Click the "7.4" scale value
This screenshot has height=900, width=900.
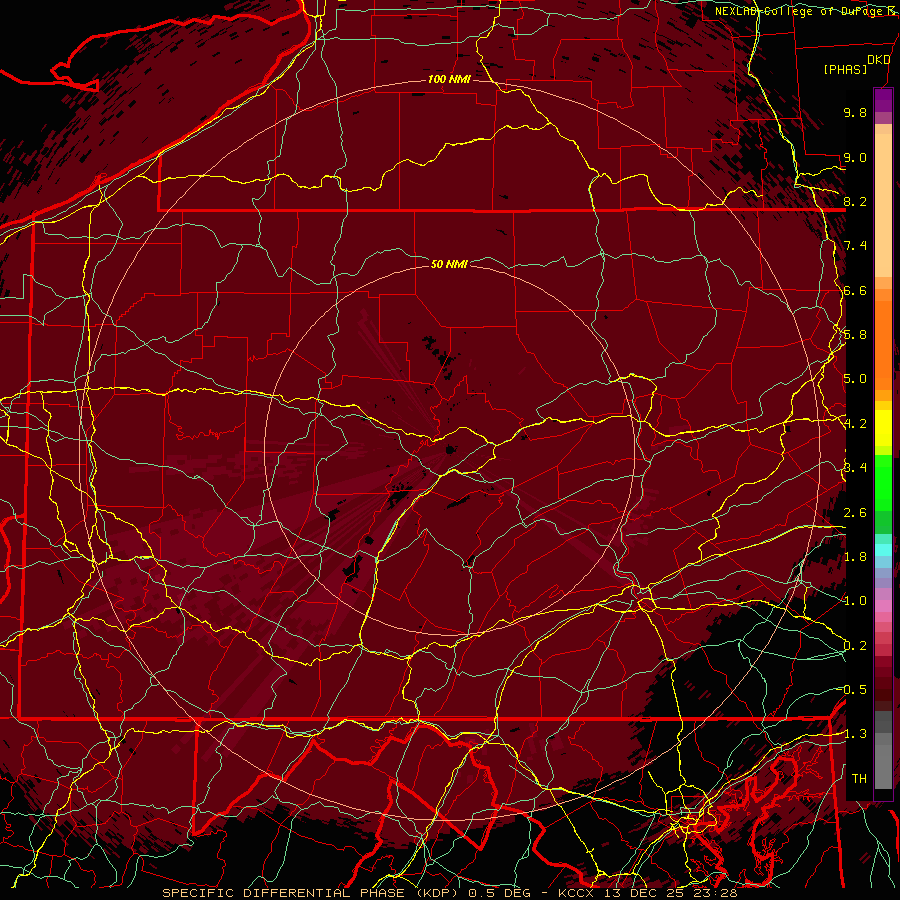(x=855, y=246)
